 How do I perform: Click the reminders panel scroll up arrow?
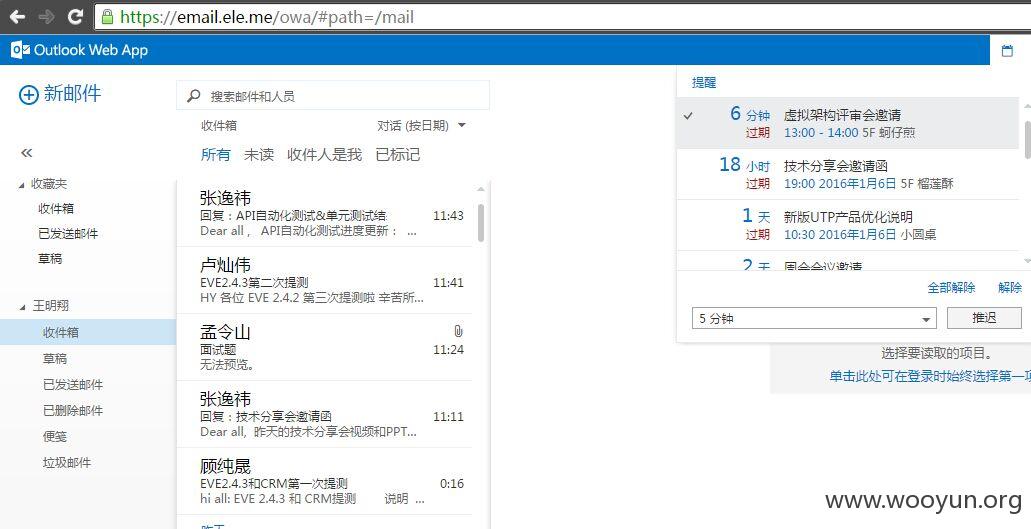tap(1027, 105)
